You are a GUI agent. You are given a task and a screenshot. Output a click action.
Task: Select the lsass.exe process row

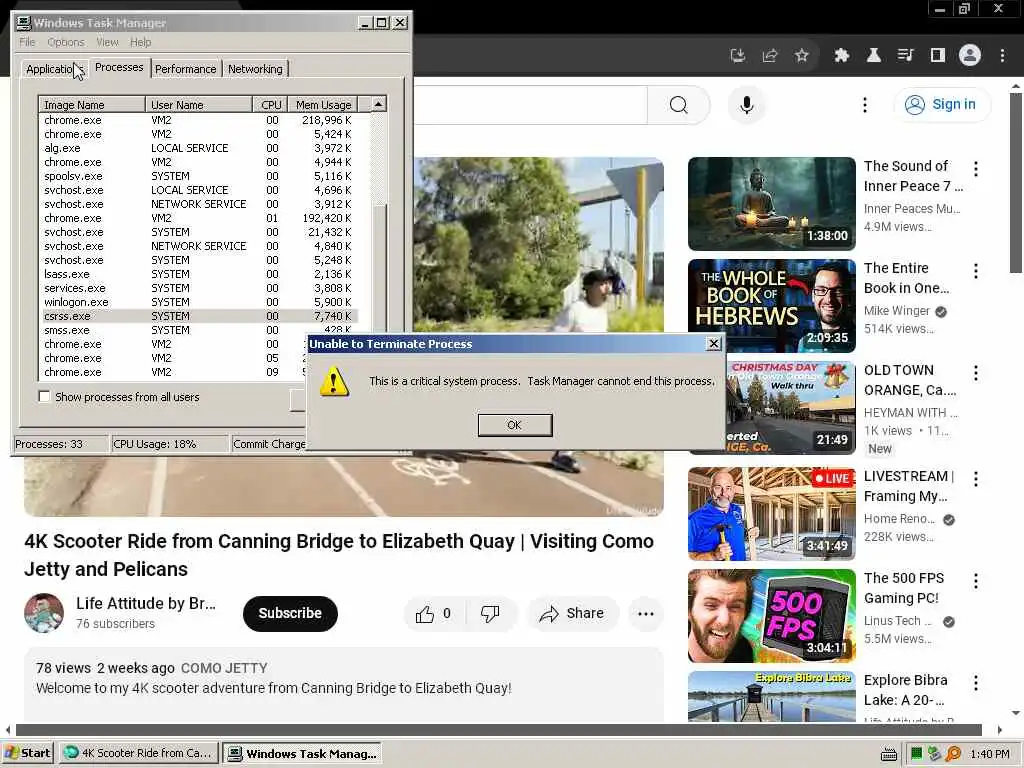tap(199, 274)
